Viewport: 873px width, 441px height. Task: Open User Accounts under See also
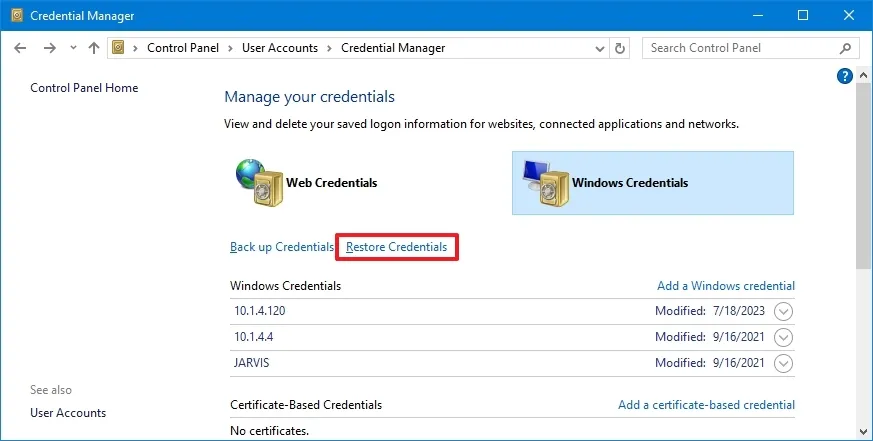pos(68,413)
